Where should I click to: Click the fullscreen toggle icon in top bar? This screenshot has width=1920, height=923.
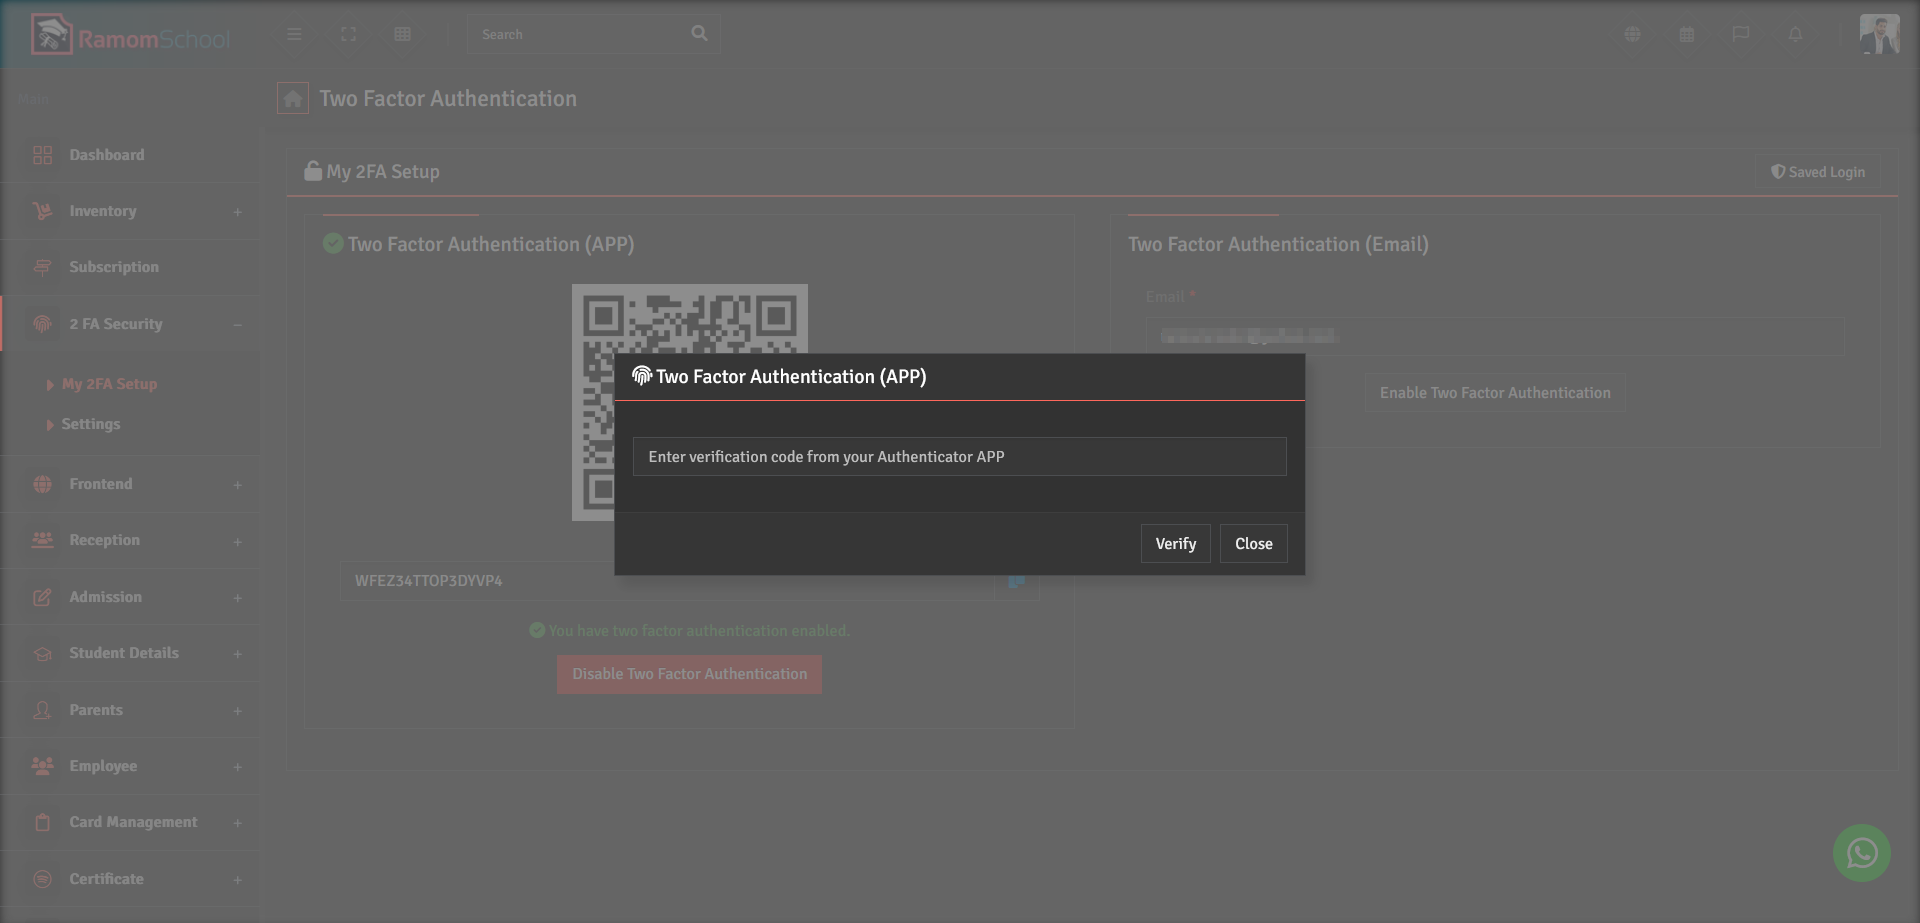[x=348, y=34]
